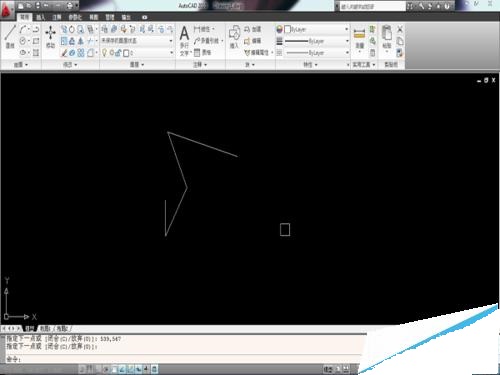
Task: Switch to the Manage (管理) ribbon tab
Action: 110,17
